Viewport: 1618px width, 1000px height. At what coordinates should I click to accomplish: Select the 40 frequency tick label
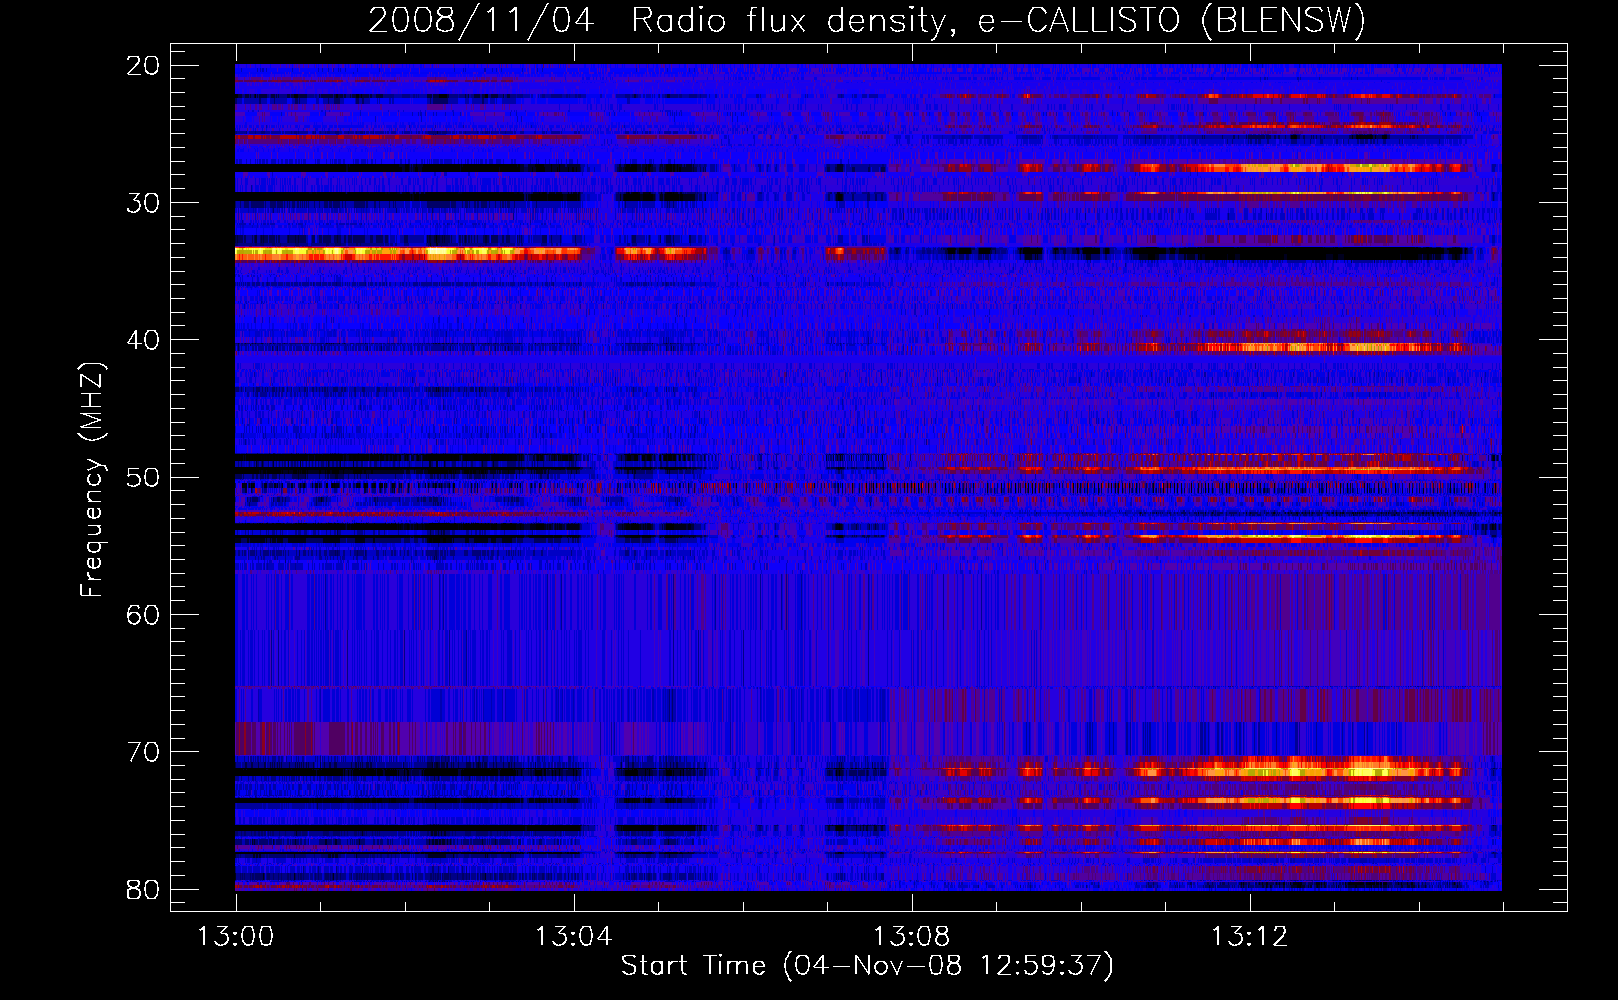click(144, 340)
